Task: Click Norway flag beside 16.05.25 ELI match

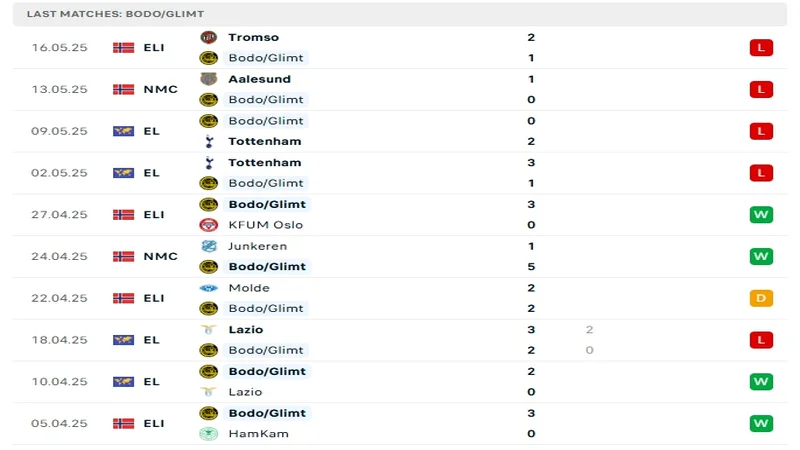Action: pyautogui.click(x=123, y=47)
